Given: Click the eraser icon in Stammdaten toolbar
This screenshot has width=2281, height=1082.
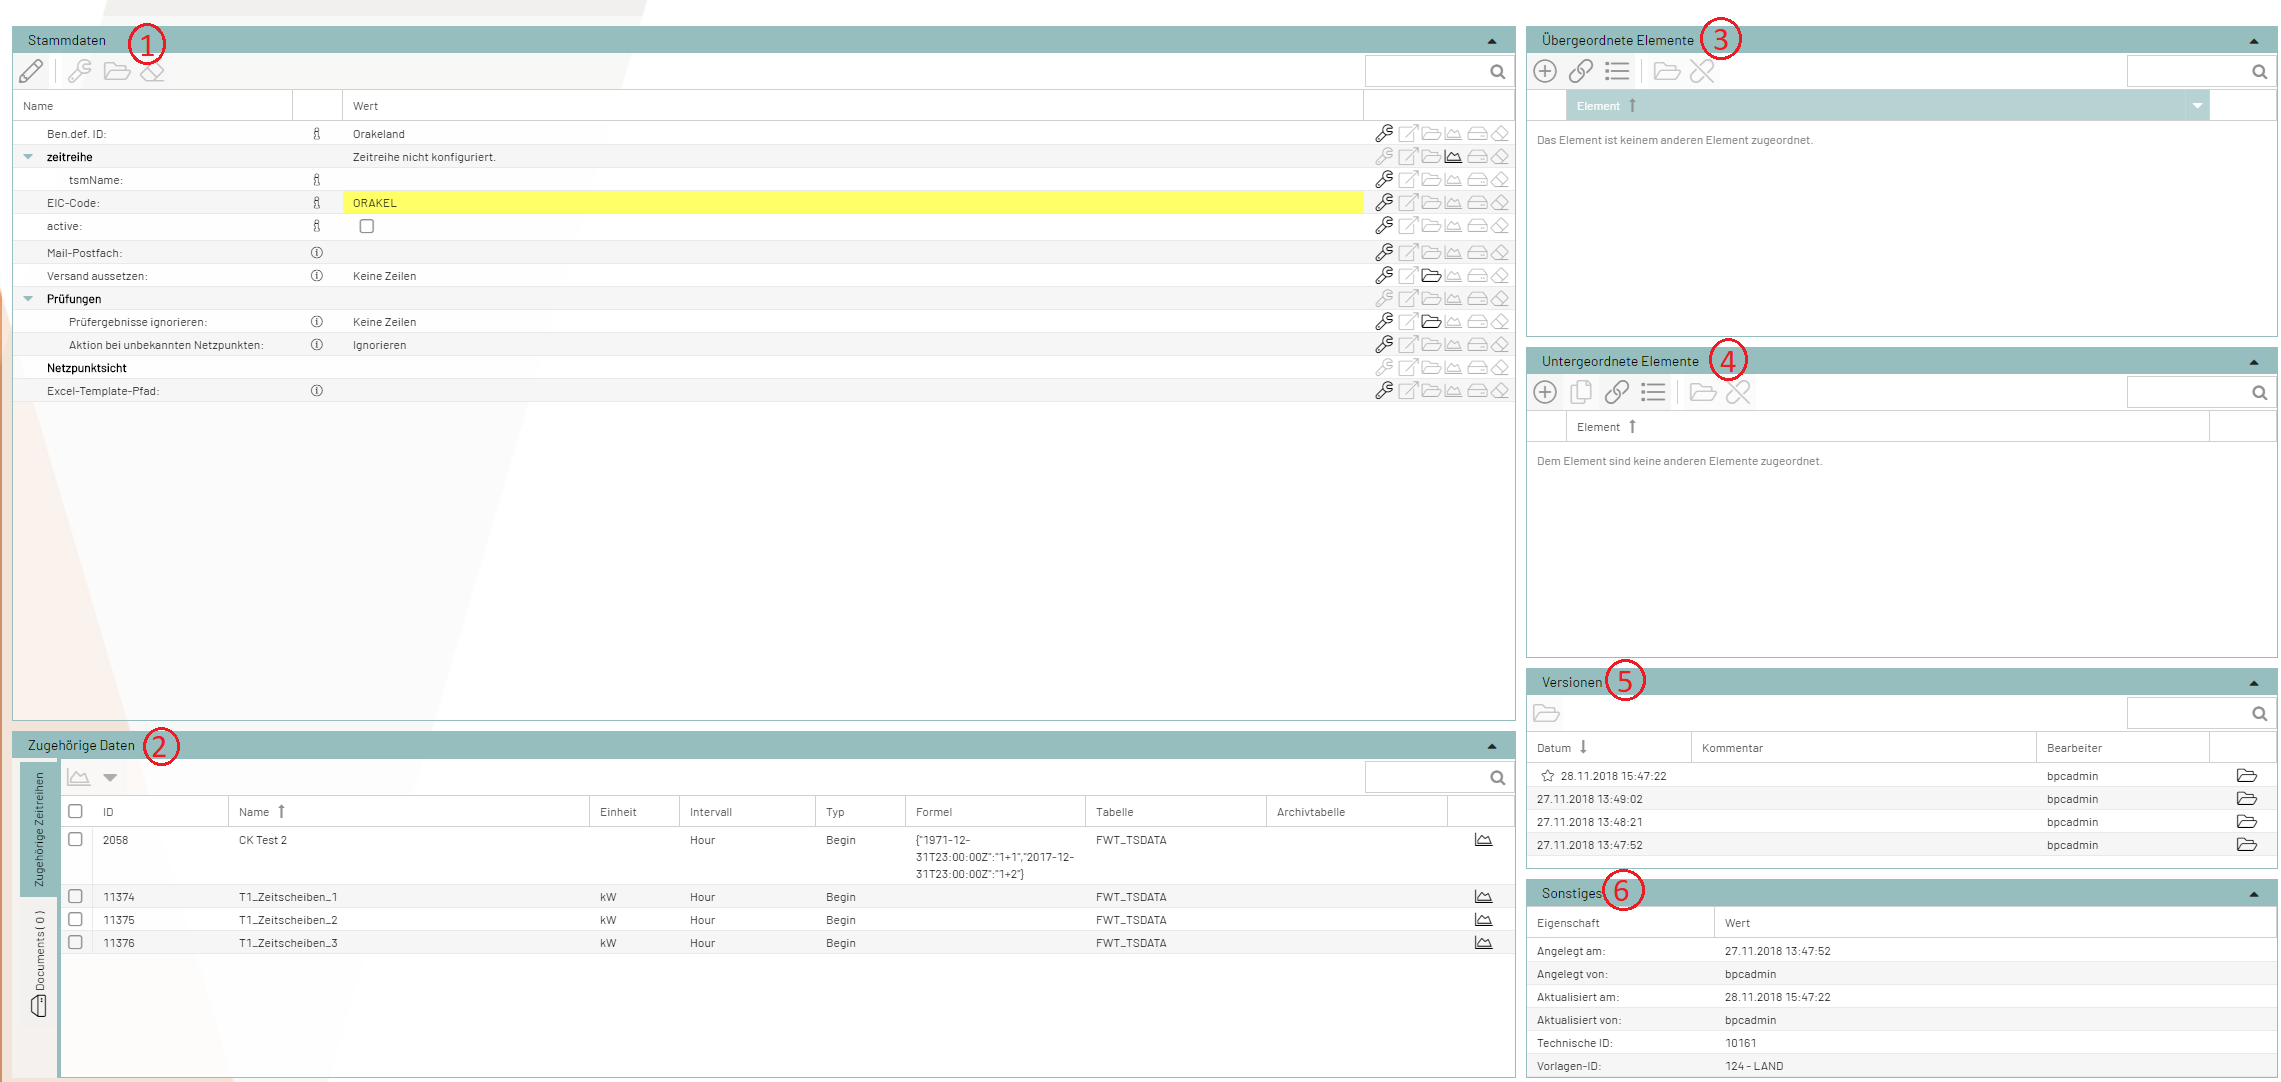Looking at the screenshot, I should coord(152,72).
